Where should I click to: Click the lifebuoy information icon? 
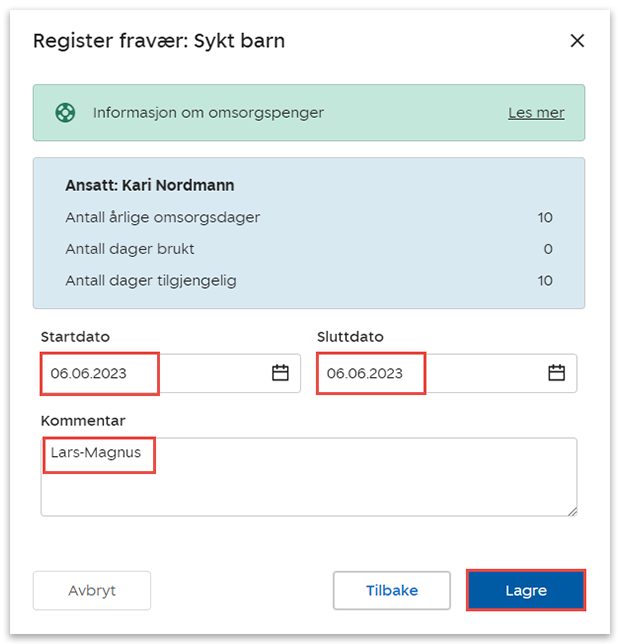[65, 113]
